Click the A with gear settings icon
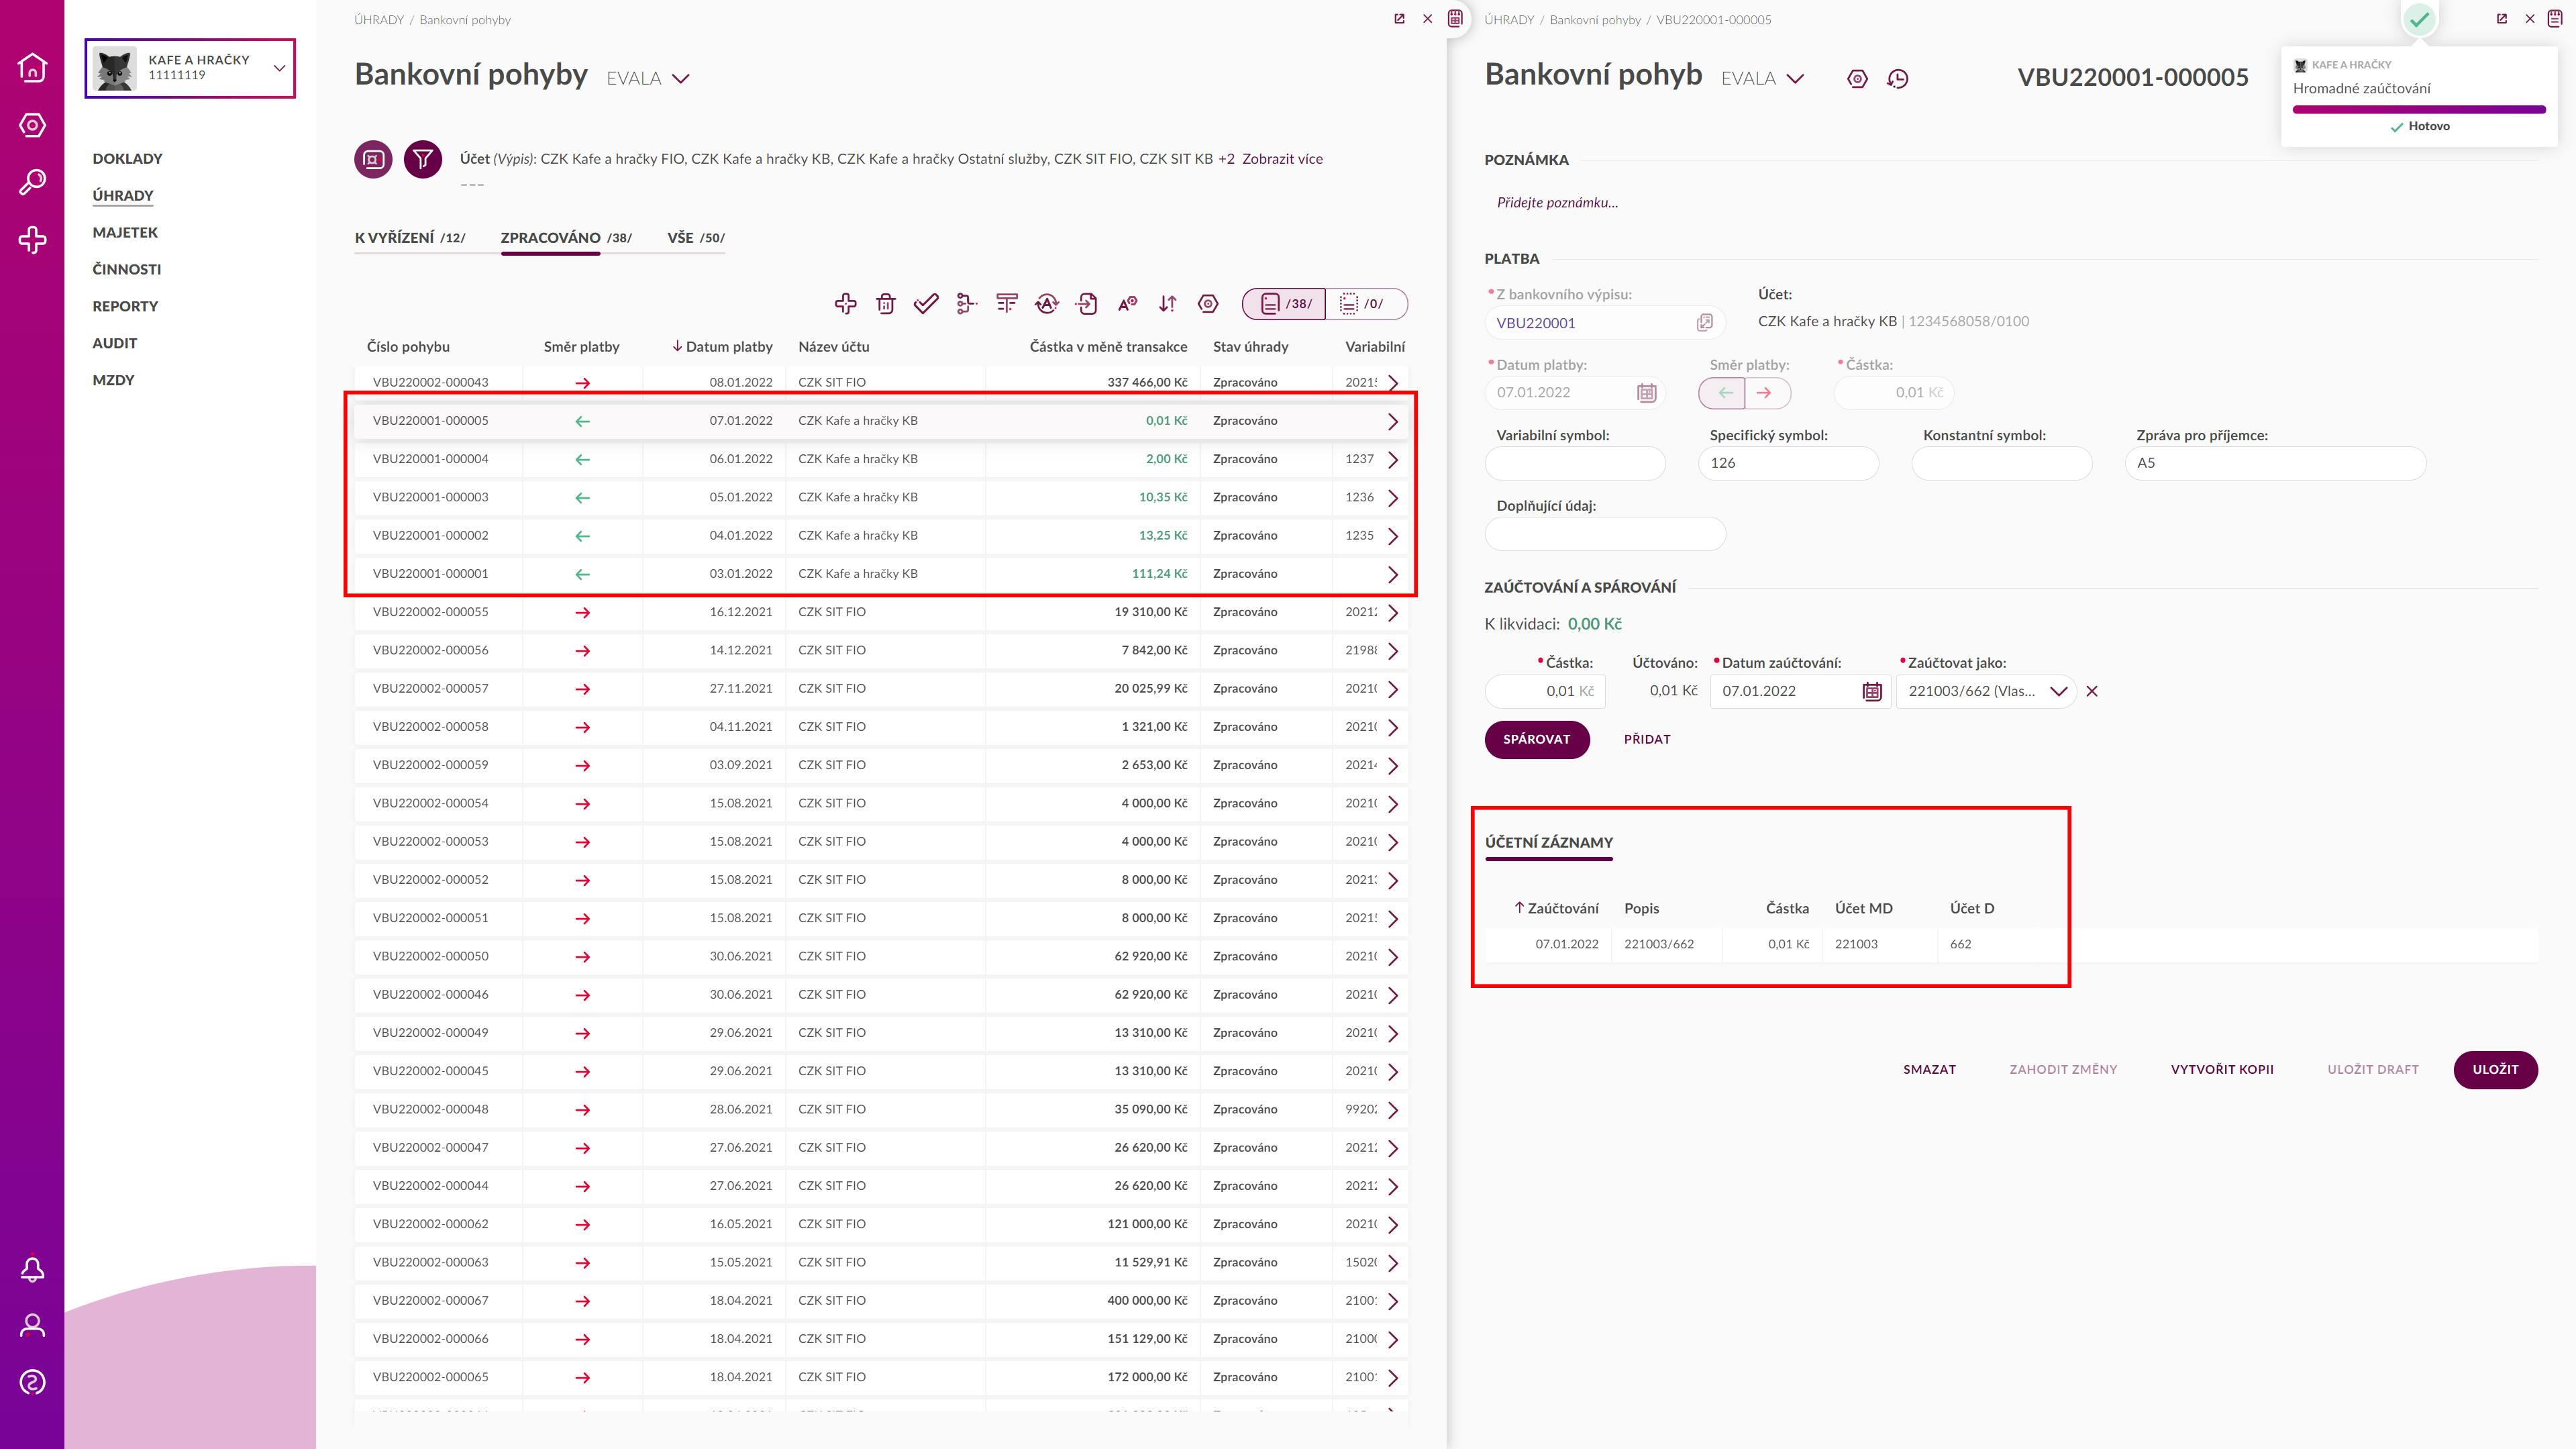 click(x=1127, y=303)
